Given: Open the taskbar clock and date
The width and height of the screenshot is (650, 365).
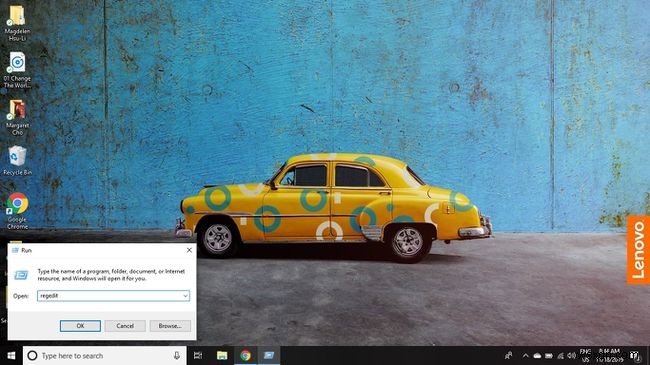Looking at the screenshot, I should [609, 355].
